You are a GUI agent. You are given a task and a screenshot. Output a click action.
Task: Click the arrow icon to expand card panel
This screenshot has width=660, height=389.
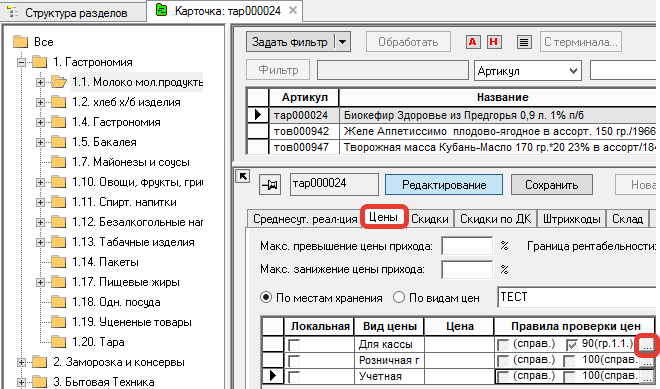(x=243, y=176)
